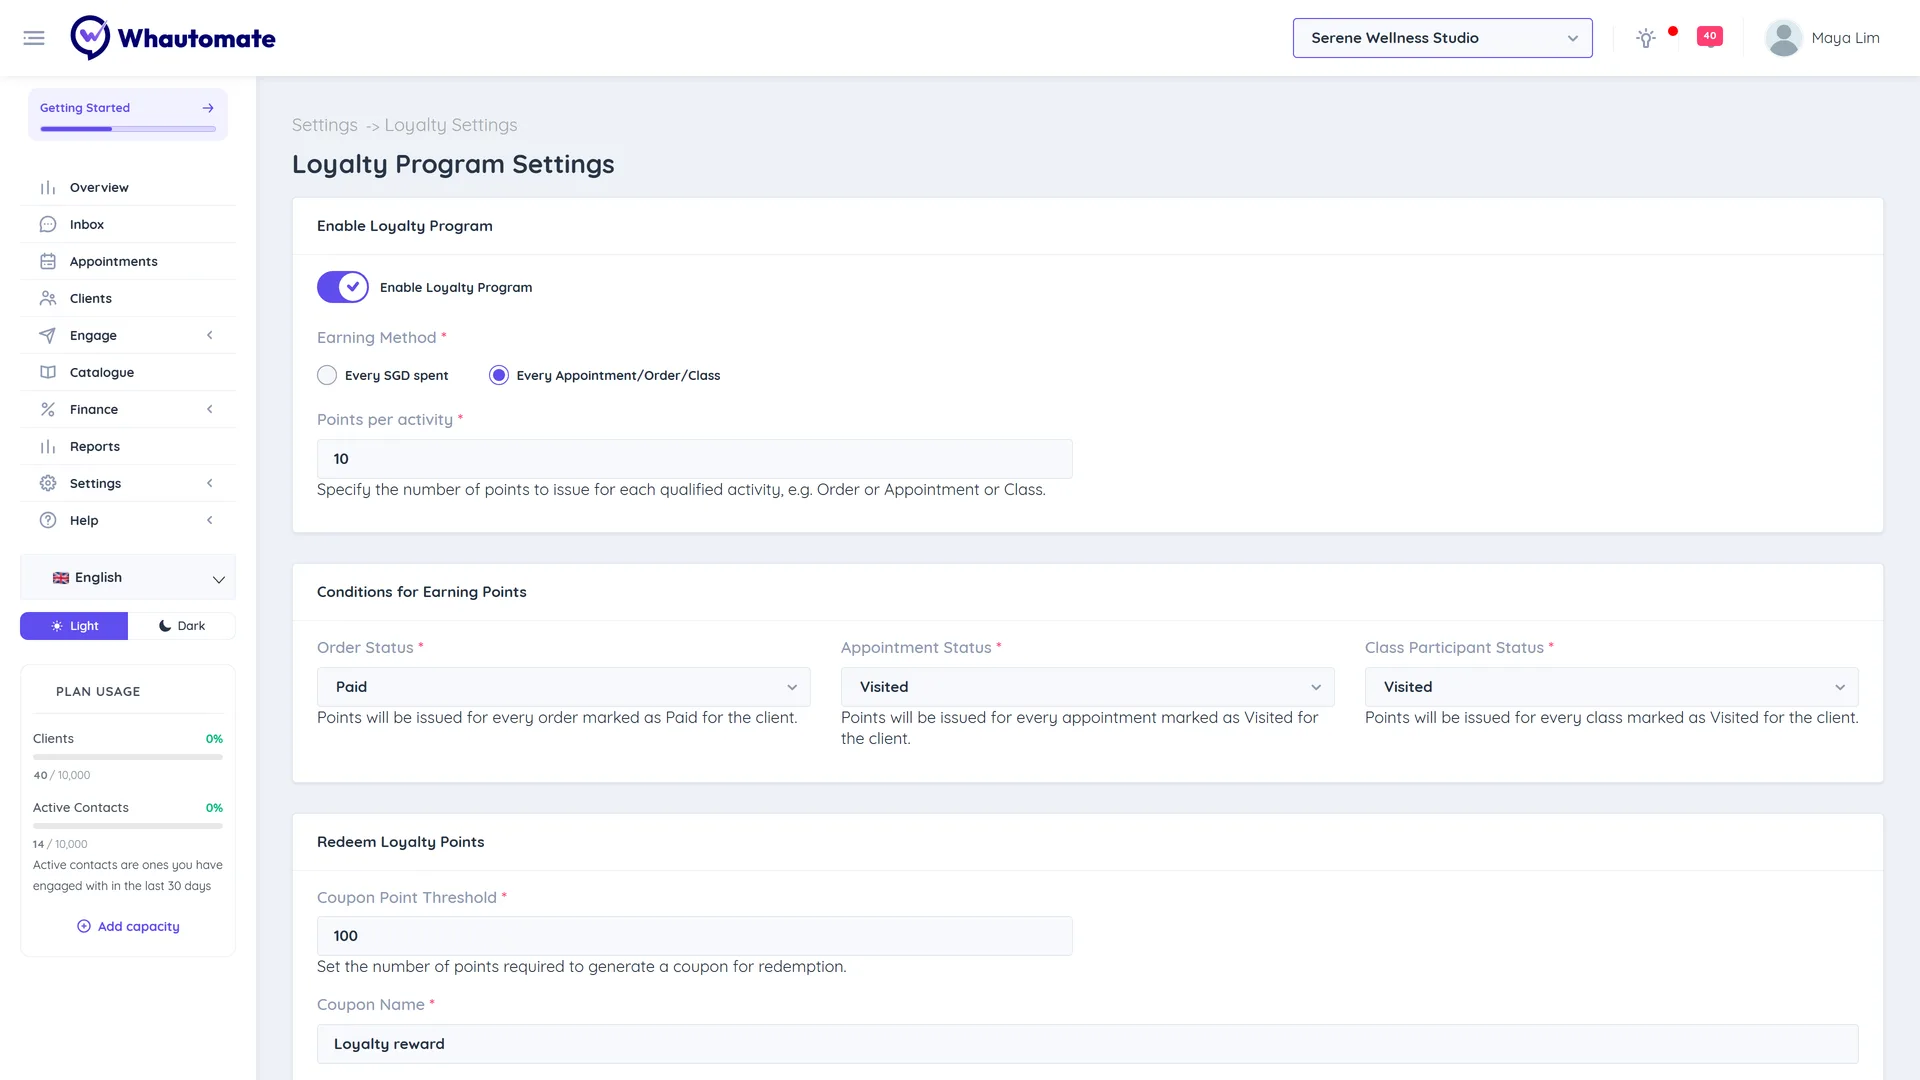Click the Settings breadcrumb link
1920x1080 pixels.
coord(325,125)
